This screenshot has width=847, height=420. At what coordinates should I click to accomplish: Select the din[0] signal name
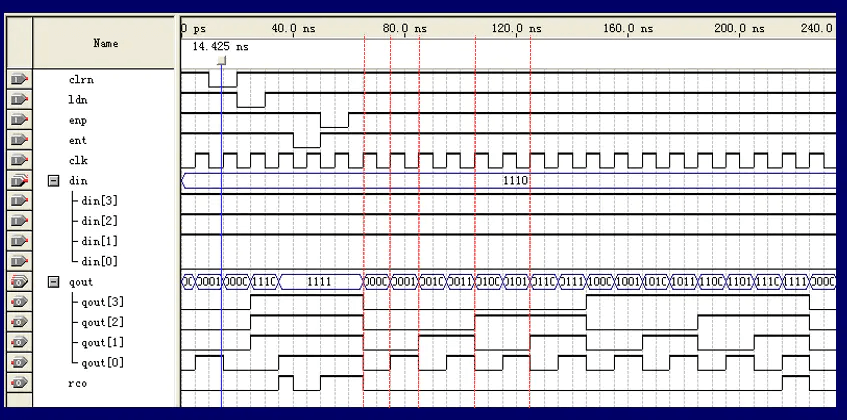point(99,262)
